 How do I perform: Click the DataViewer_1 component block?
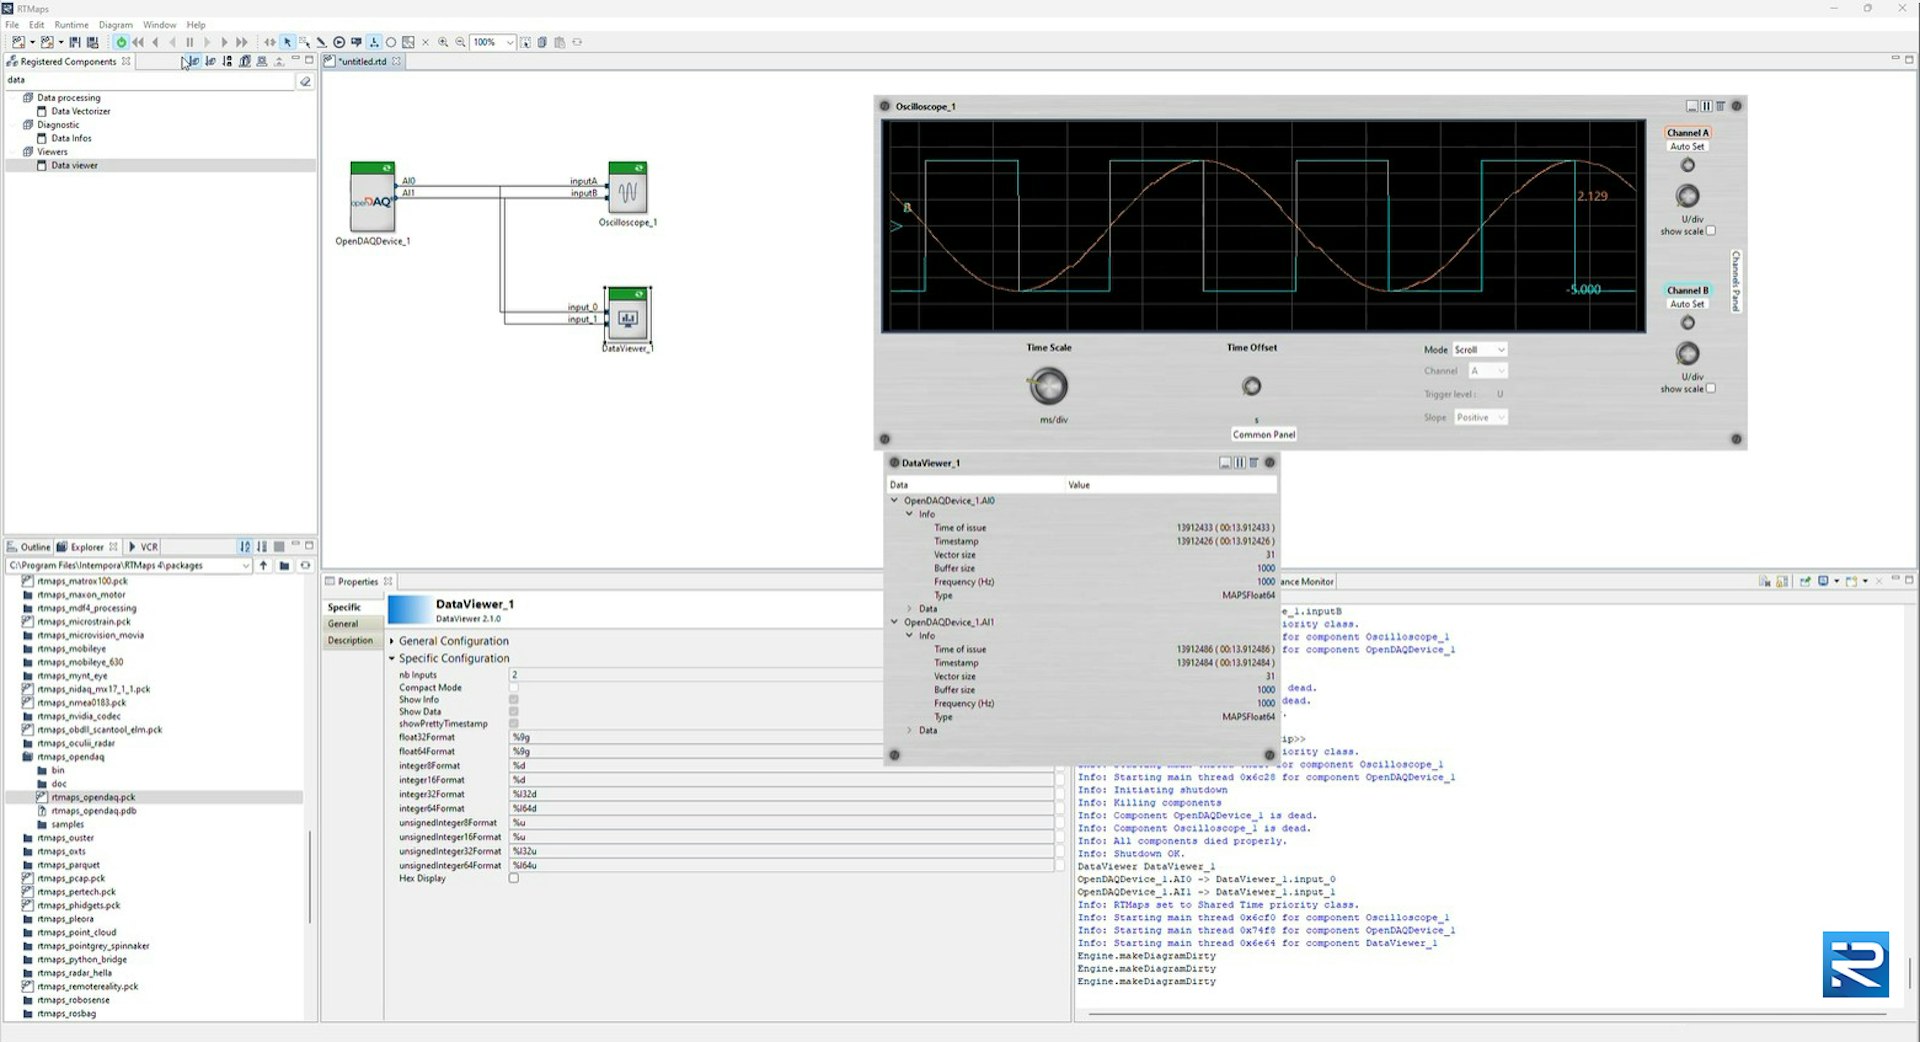pos(628,316)
